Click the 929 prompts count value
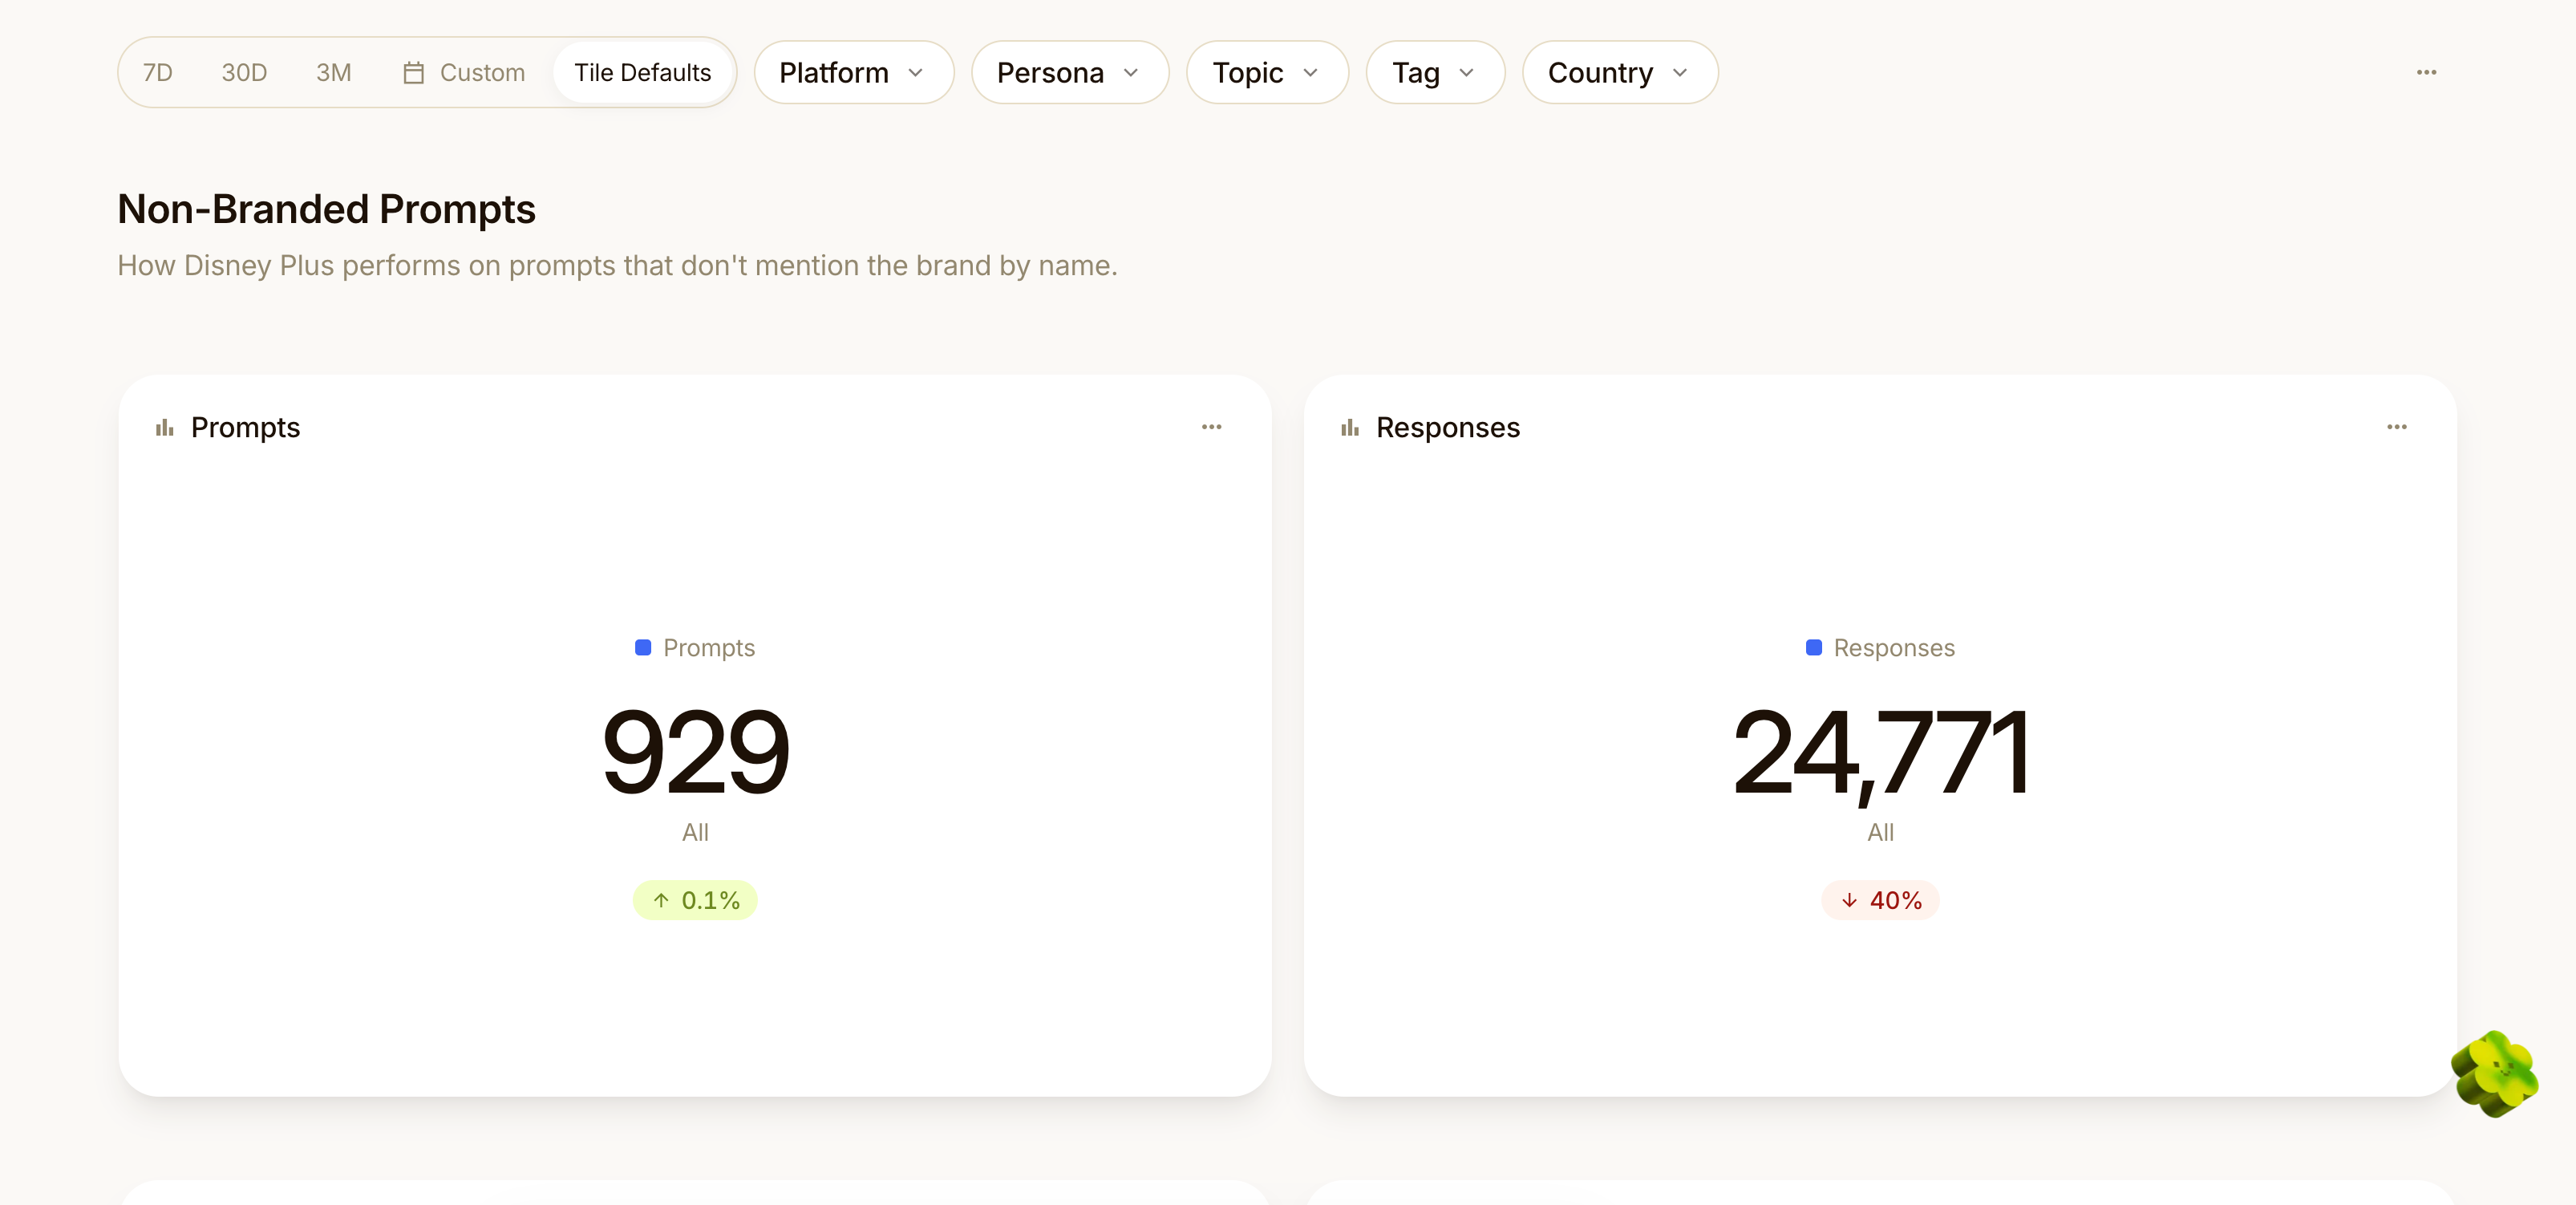The width and height of the screenshot is (2576, 1205). click(x=695, y=752)
